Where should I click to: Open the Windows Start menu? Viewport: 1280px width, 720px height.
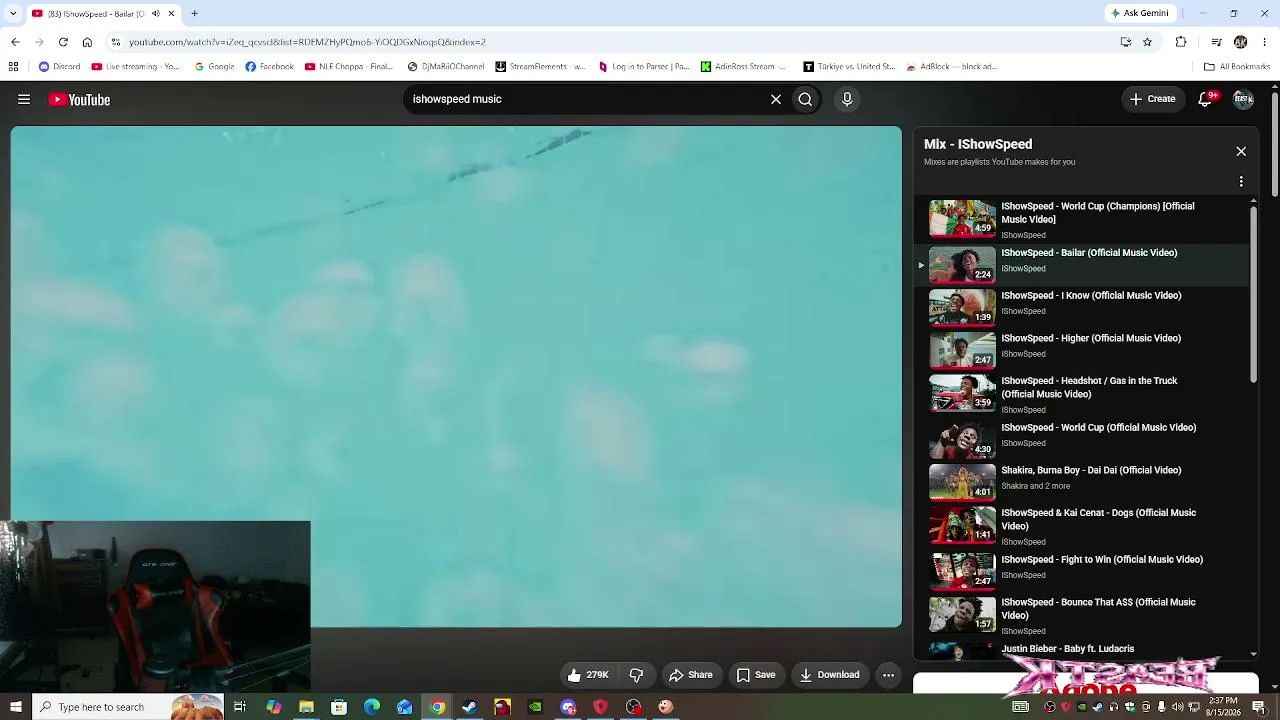tap(15, 707)
